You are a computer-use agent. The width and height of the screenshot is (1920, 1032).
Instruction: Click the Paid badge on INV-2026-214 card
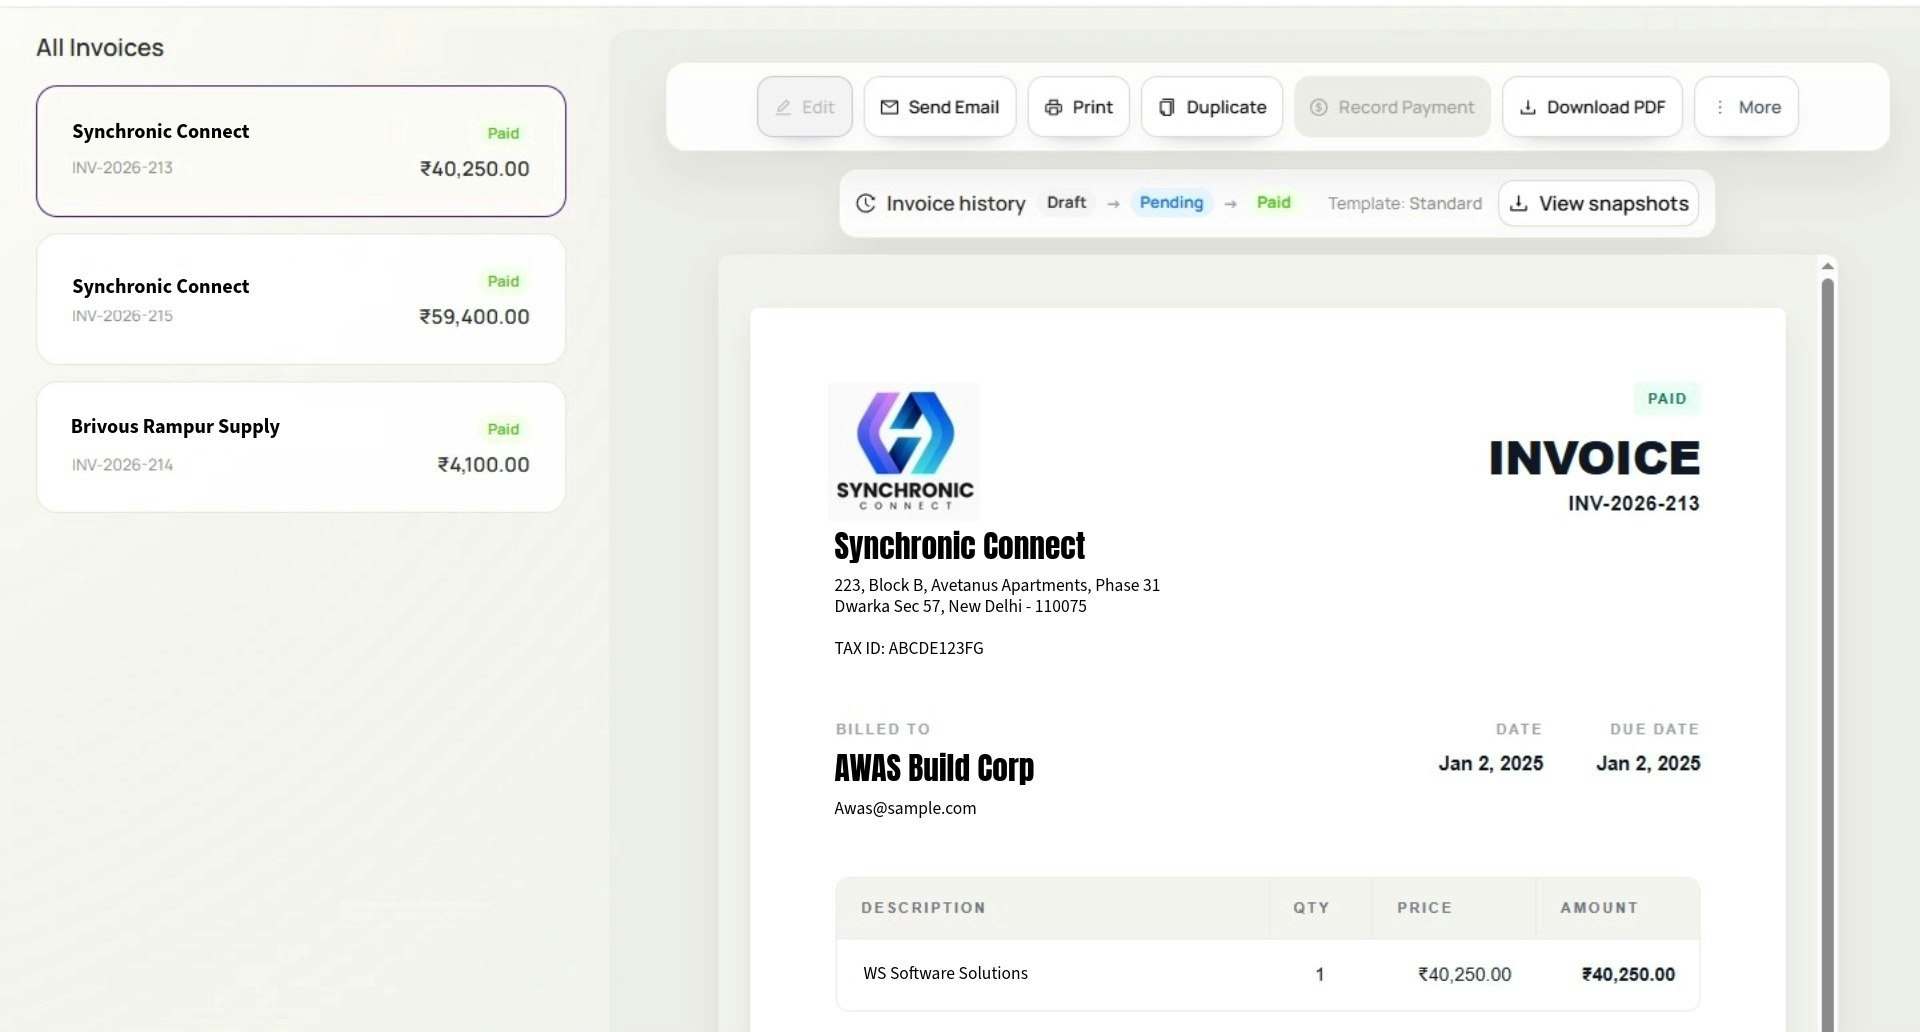503,429
